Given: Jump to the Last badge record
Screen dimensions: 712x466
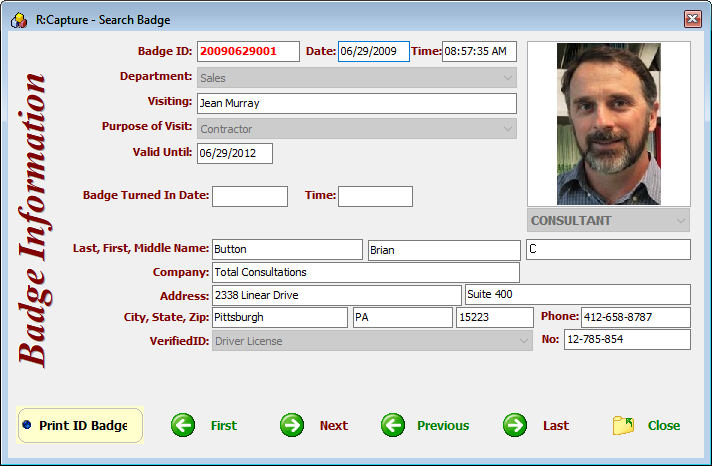Looking at the screenshot, I should (x=556, y=426).
